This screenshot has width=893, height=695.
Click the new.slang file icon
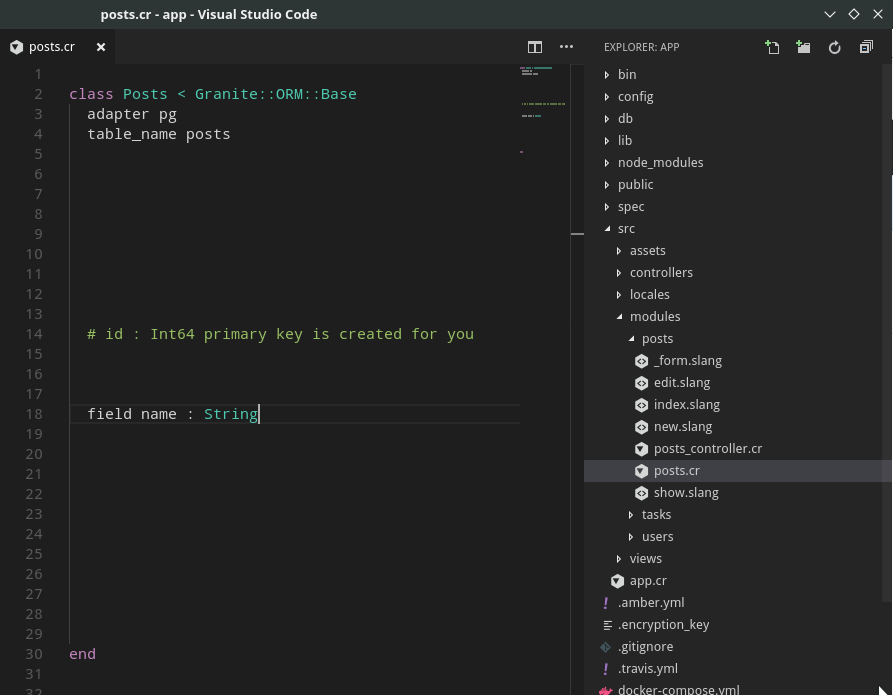tap(641, 427)
